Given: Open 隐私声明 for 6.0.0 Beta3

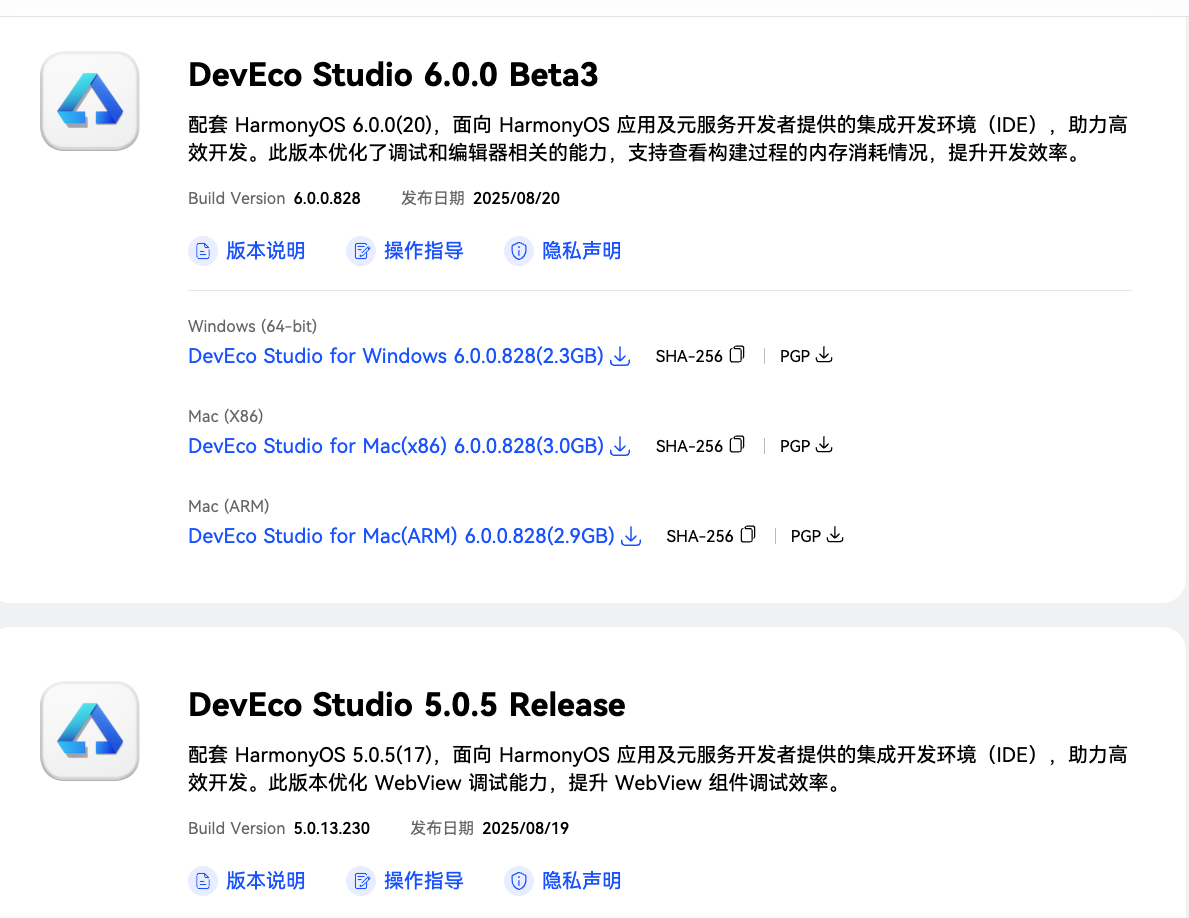Looking at the screenshot, I should pos(582,251).
